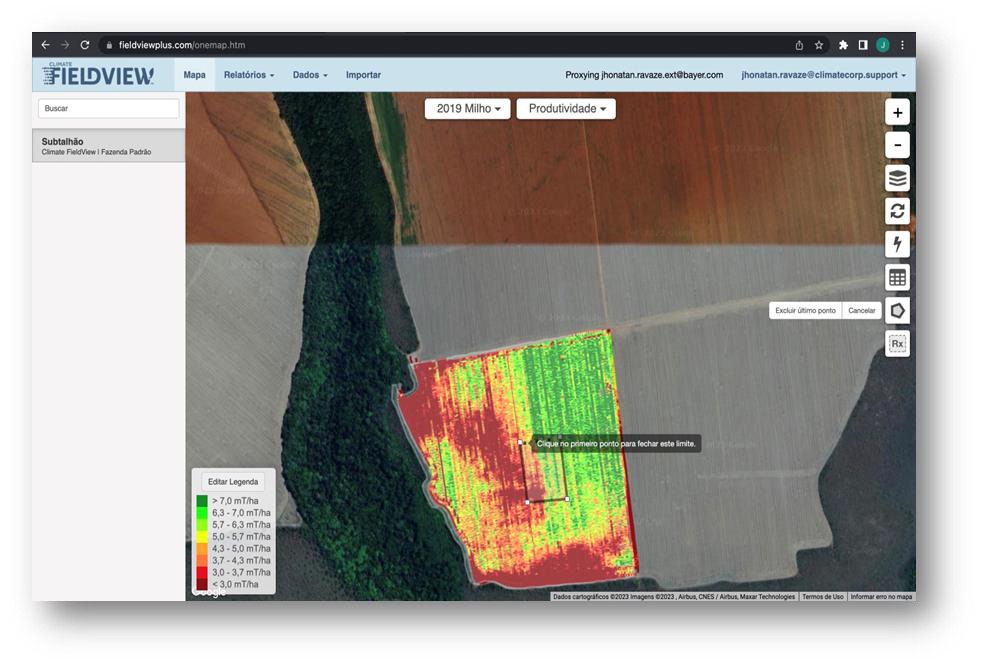Expand the 2019 Milho season dropdown
The image size is (981, 666).
(467, 109)
